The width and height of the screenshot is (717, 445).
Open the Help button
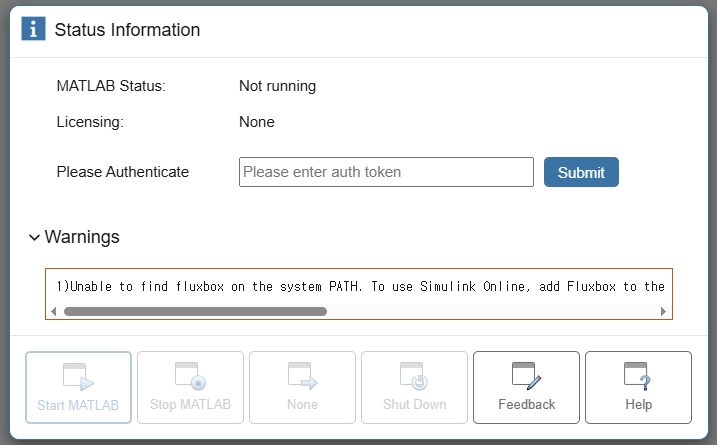[638, 387]
